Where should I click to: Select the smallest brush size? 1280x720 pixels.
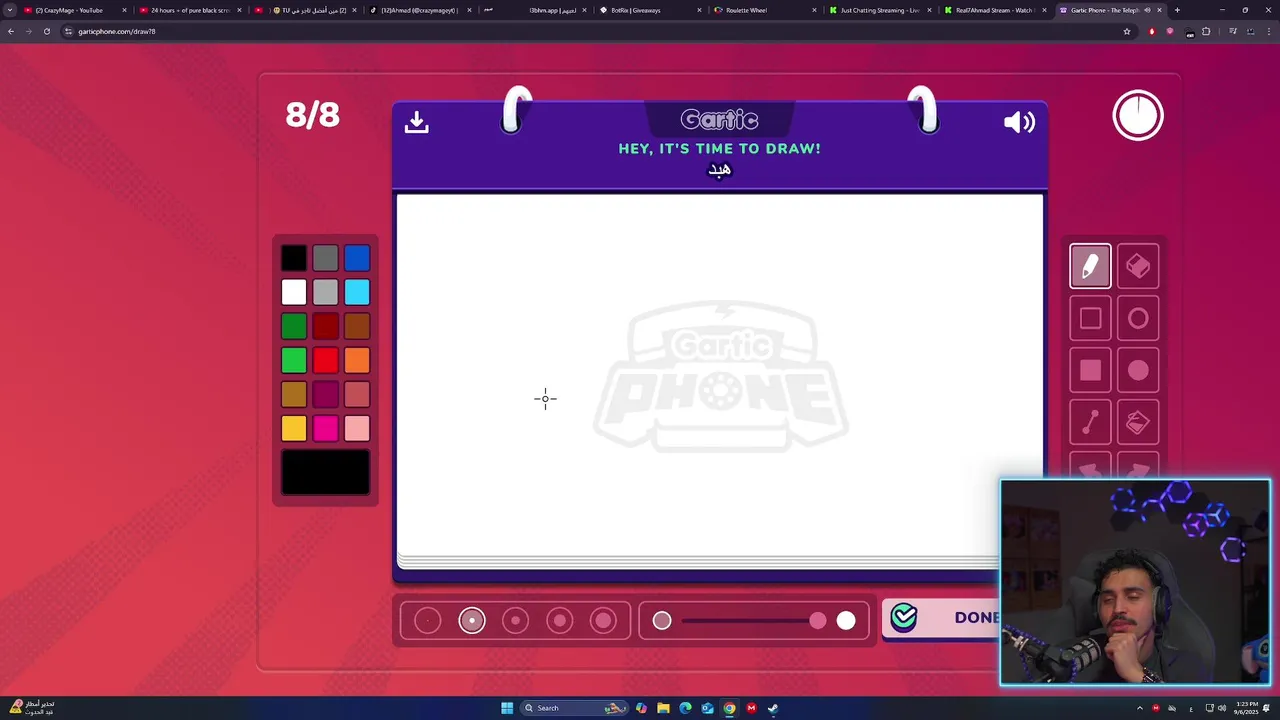(x=427, y=621)
